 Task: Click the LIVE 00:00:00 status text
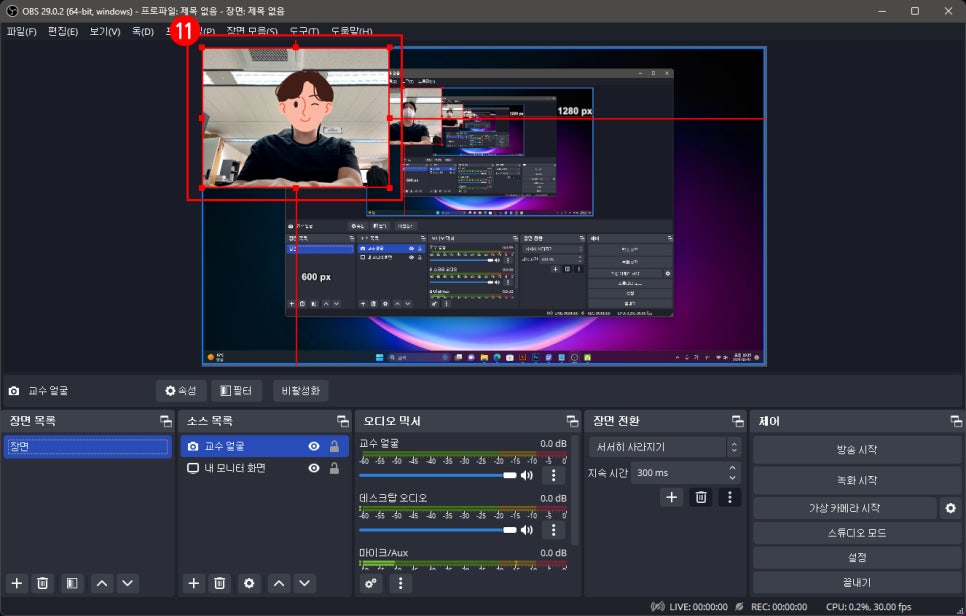698,607
